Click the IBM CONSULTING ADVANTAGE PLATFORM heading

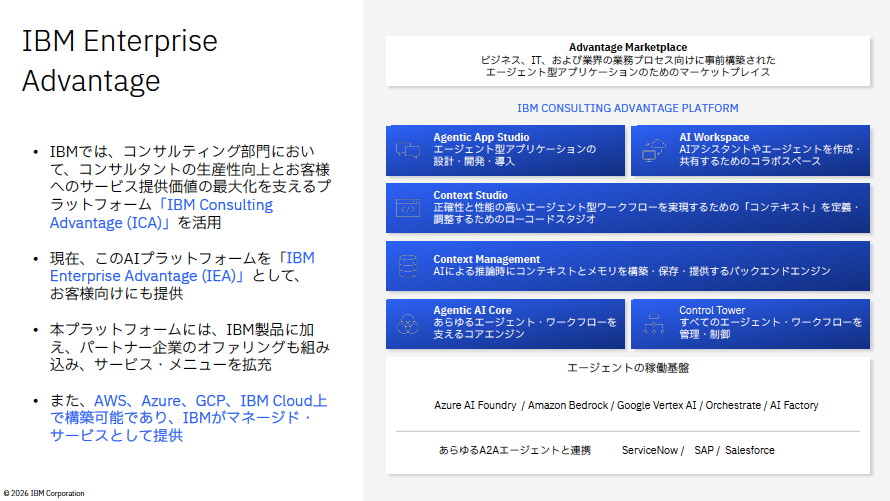[x=628, y=108]
